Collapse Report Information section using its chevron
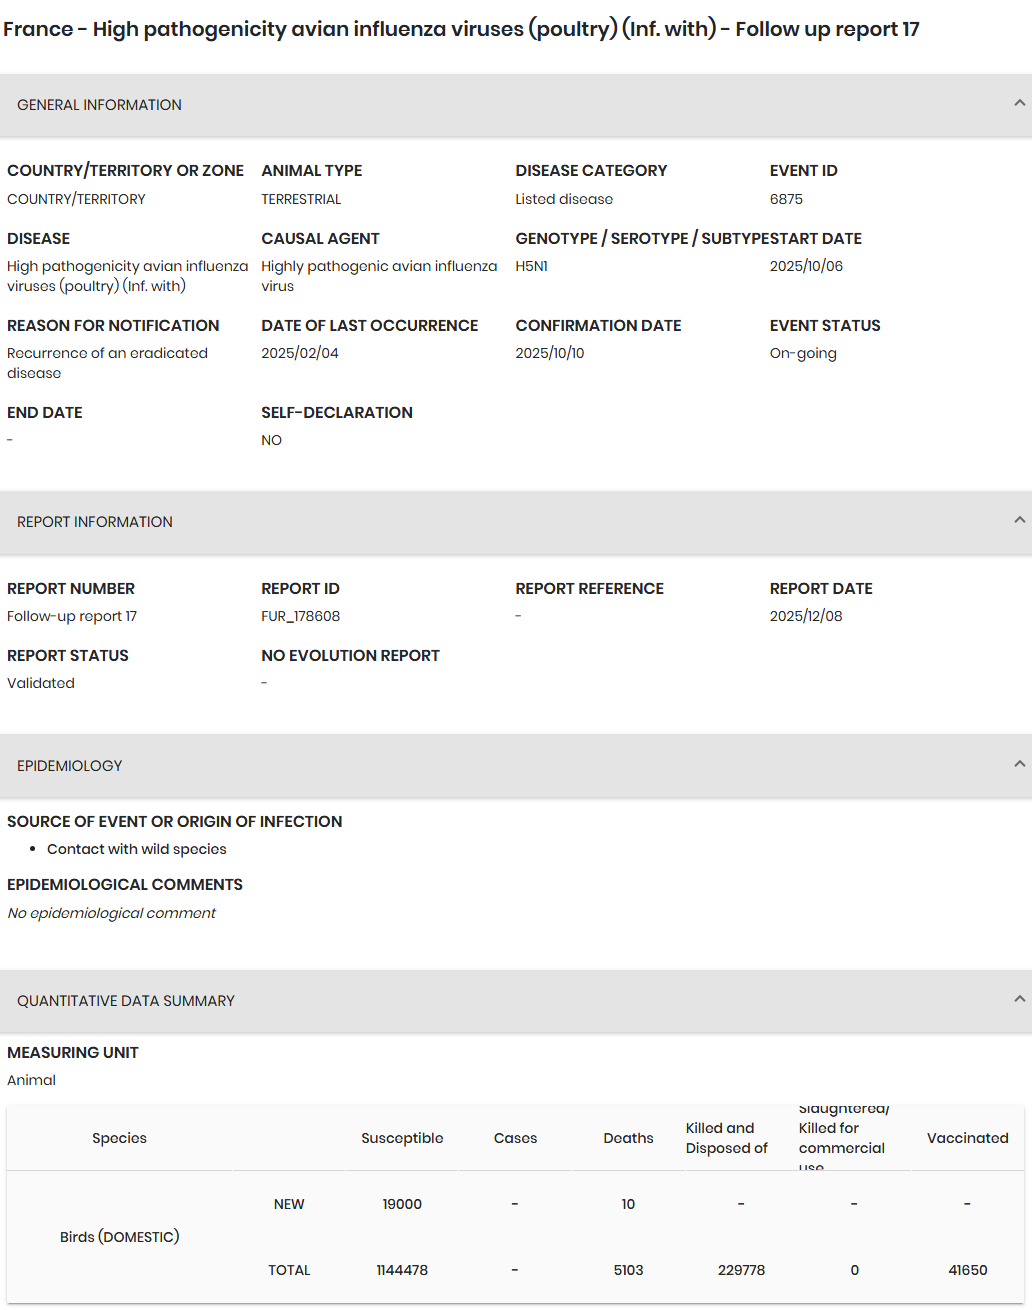The image size is (1032, 1310). [1019, 520]
